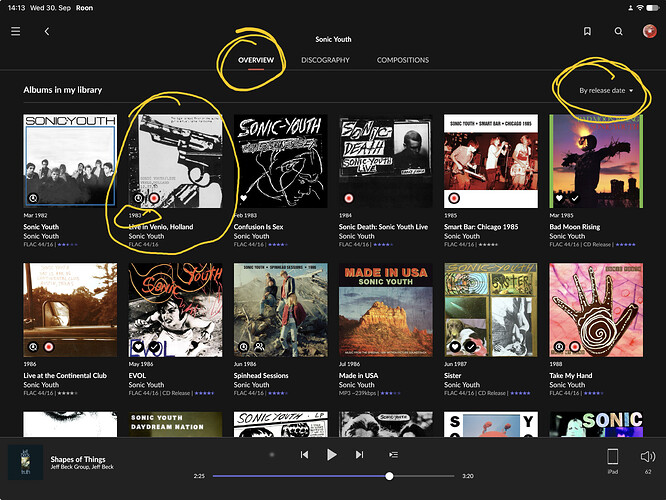Click the 'Sonic Youth' page title
Image resolution: width=666 pixels, height=500 pixels.
[333, 39]
